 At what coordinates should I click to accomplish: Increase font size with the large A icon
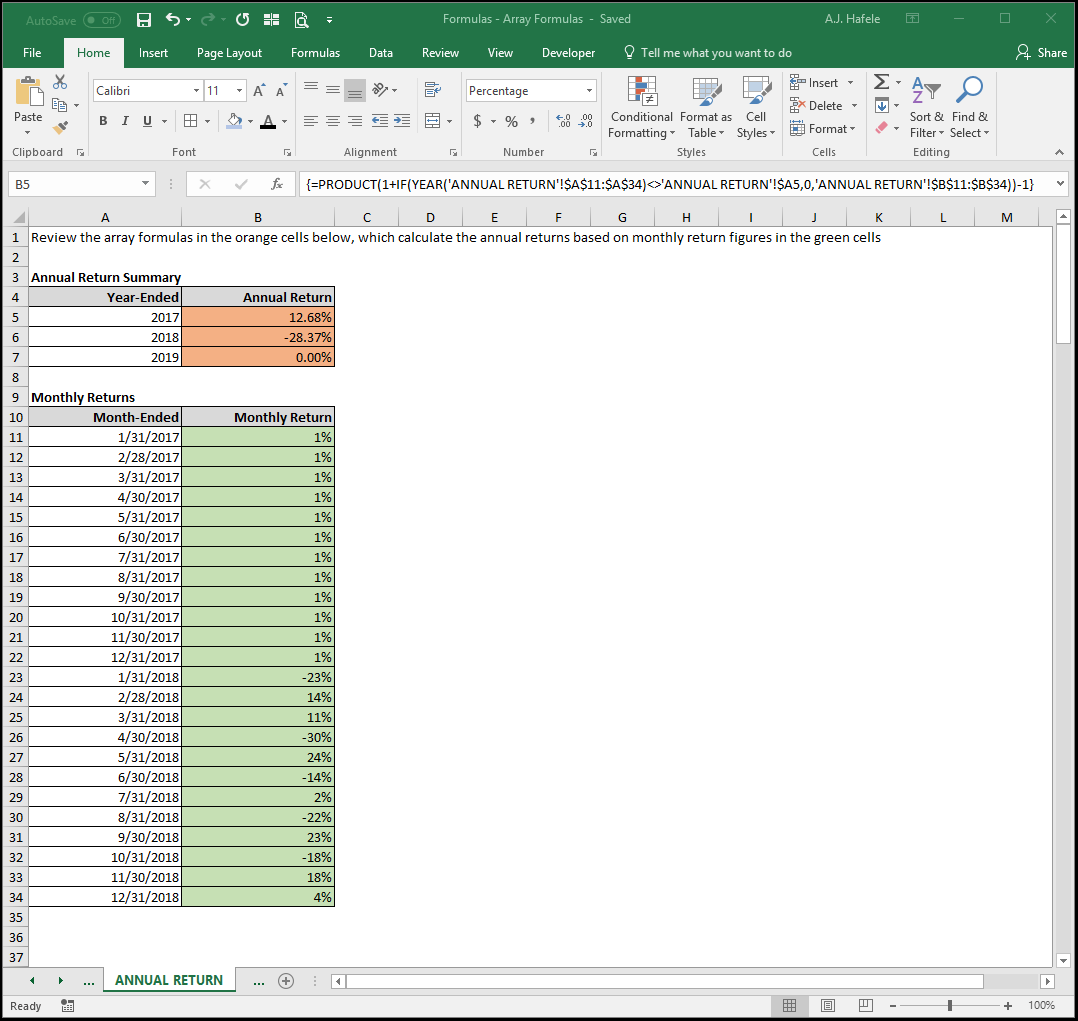(258, 90)
